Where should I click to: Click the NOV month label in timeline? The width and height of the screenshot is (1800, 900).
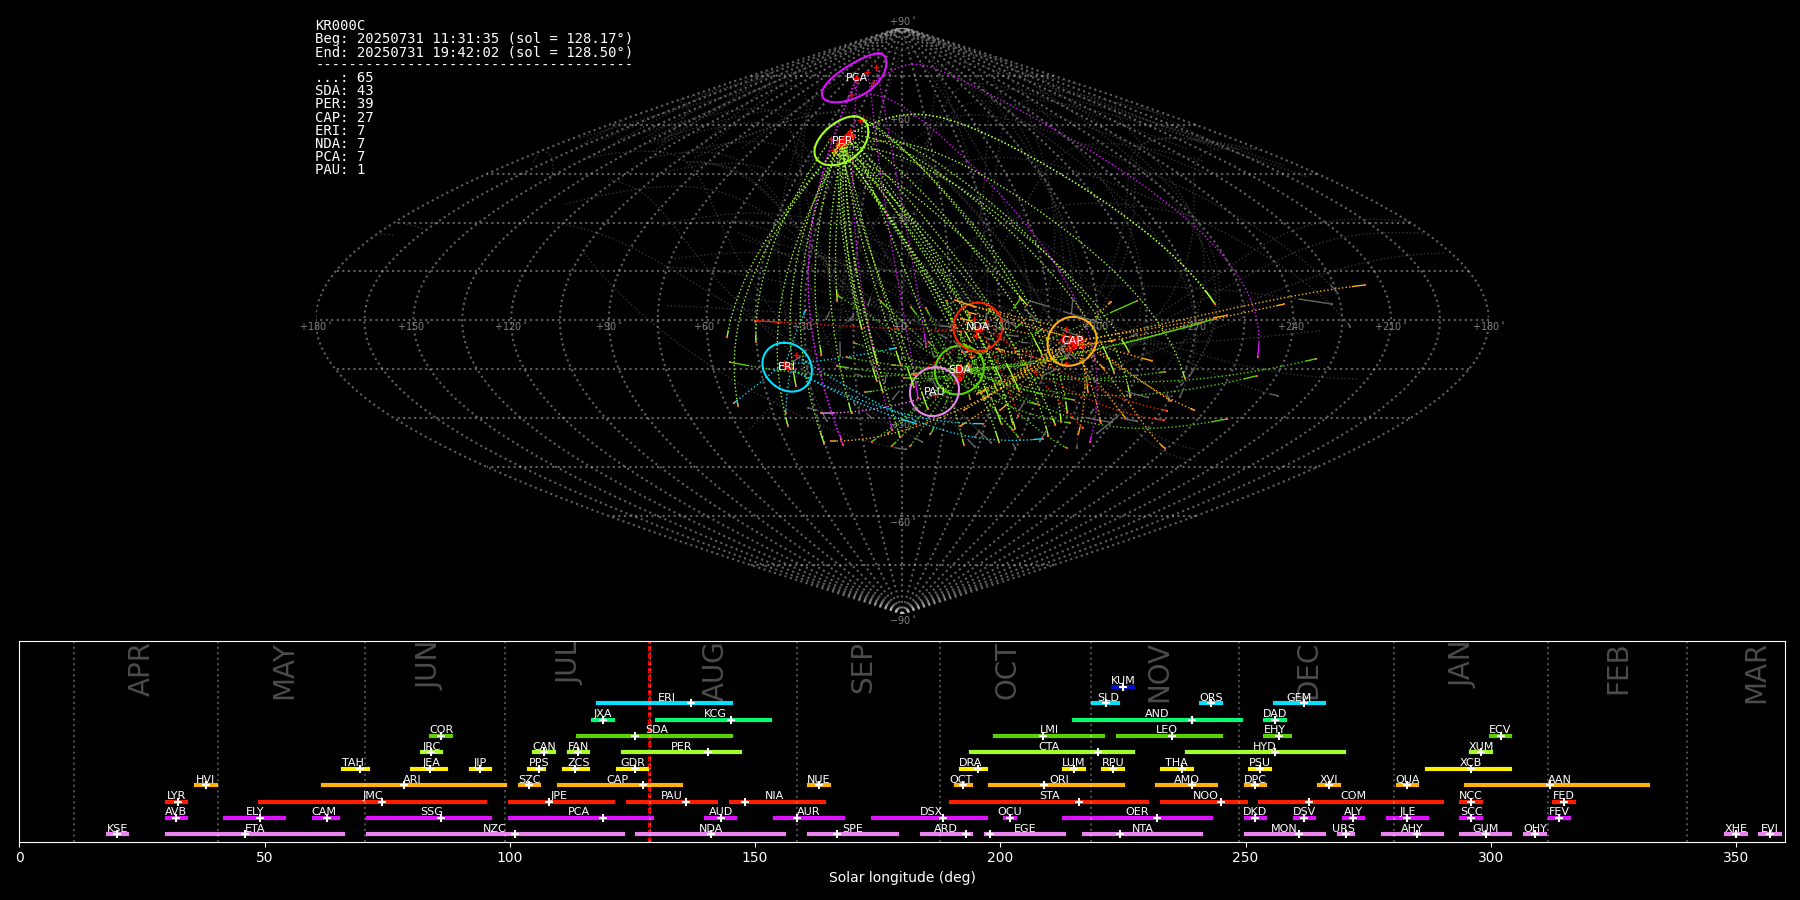[x=1158, y=674]
